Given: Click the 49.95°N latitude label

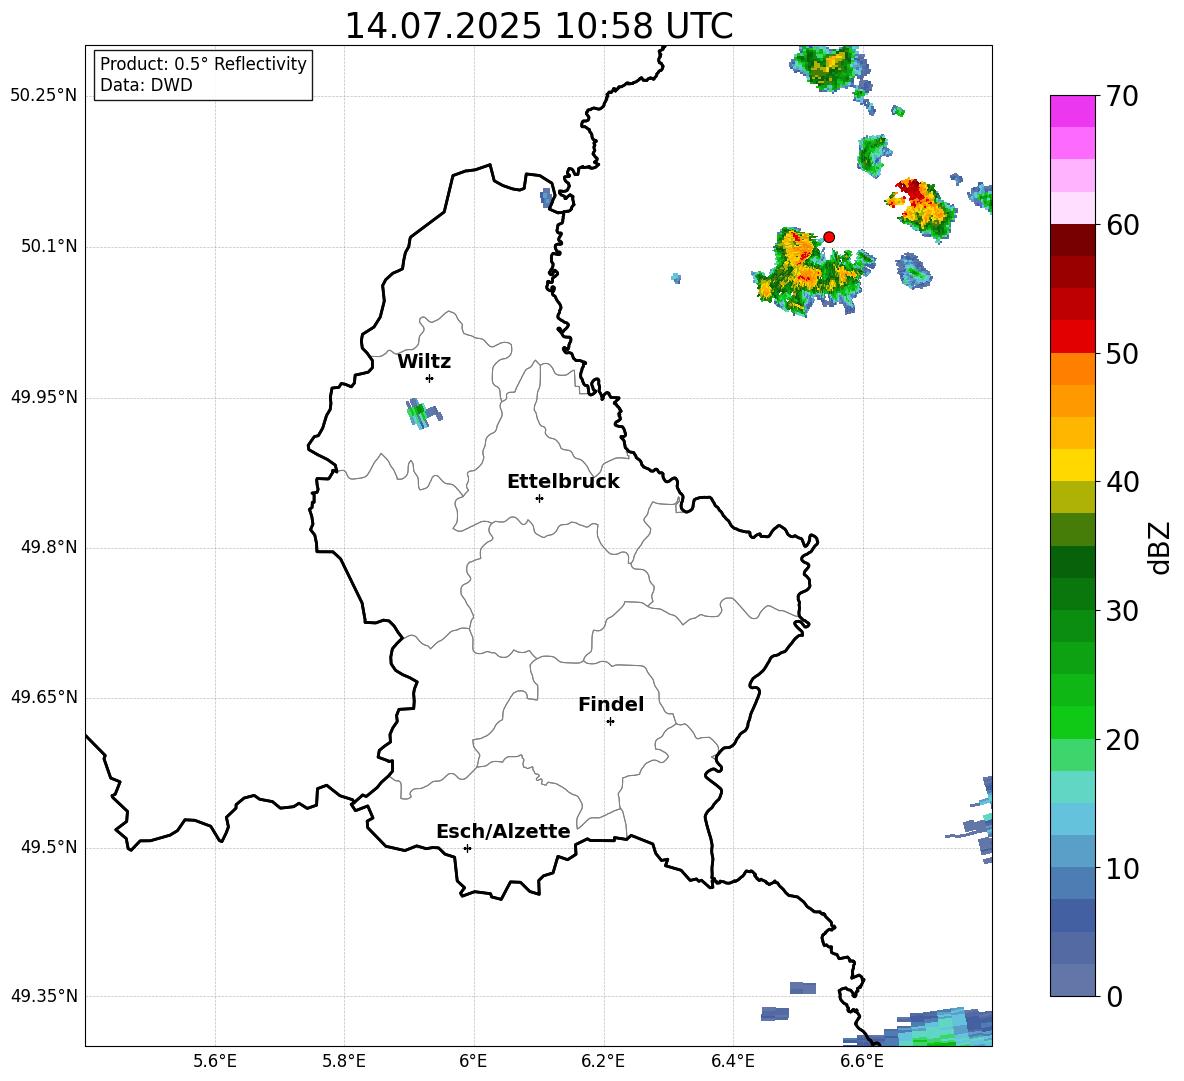Looking at the screenshot, I should click(44, 397).
